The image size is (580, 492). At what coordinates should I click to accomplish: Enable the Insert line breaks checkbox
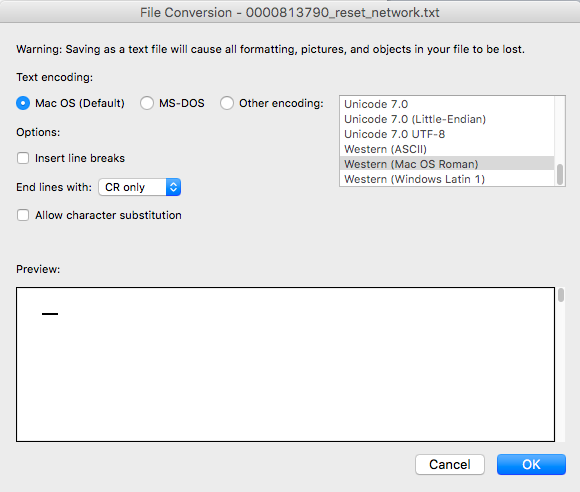[x=23, y=158]
